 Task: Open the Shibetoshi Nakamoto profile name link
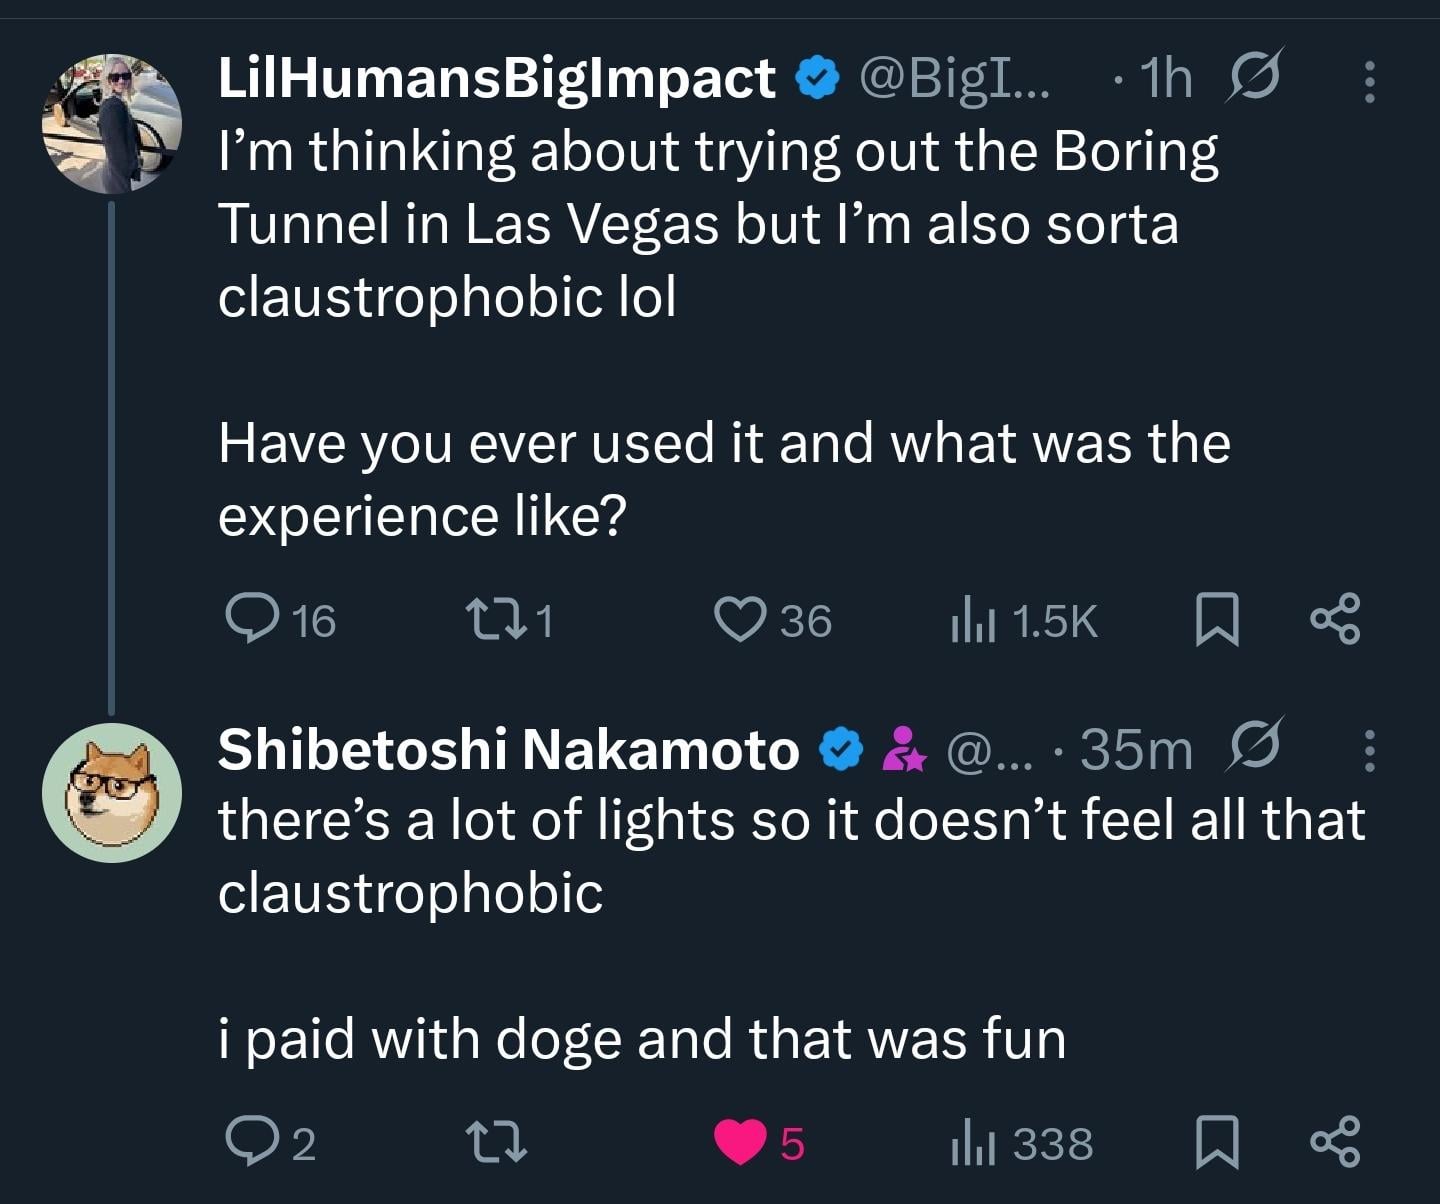point(508,749)
